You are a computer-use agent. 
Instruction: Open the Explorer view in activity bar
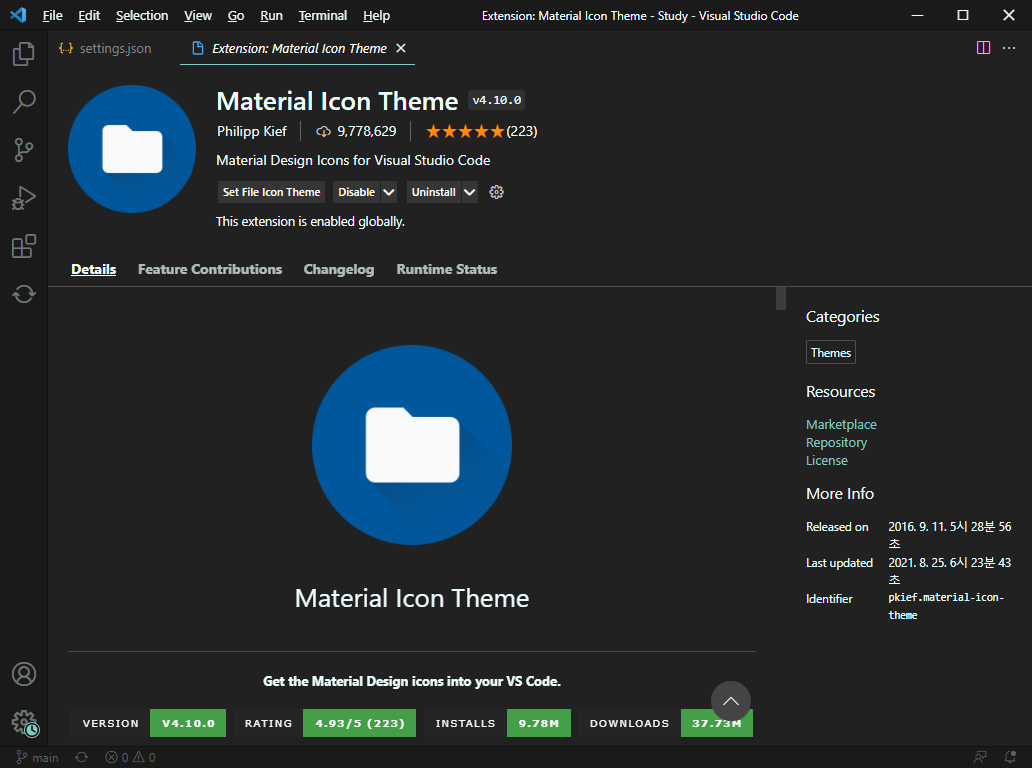click(x=24, y=53)
